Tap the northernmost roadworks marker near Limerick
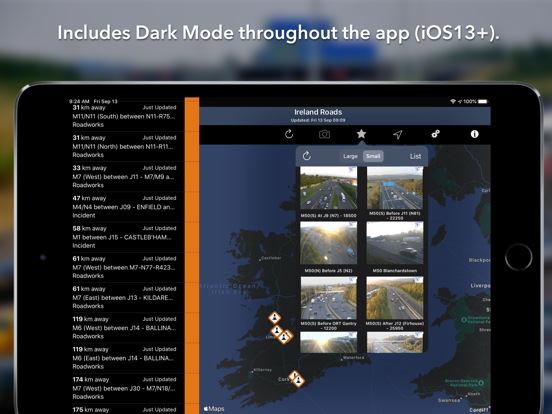Screen dimensions: 552x414 click(275, 318)
